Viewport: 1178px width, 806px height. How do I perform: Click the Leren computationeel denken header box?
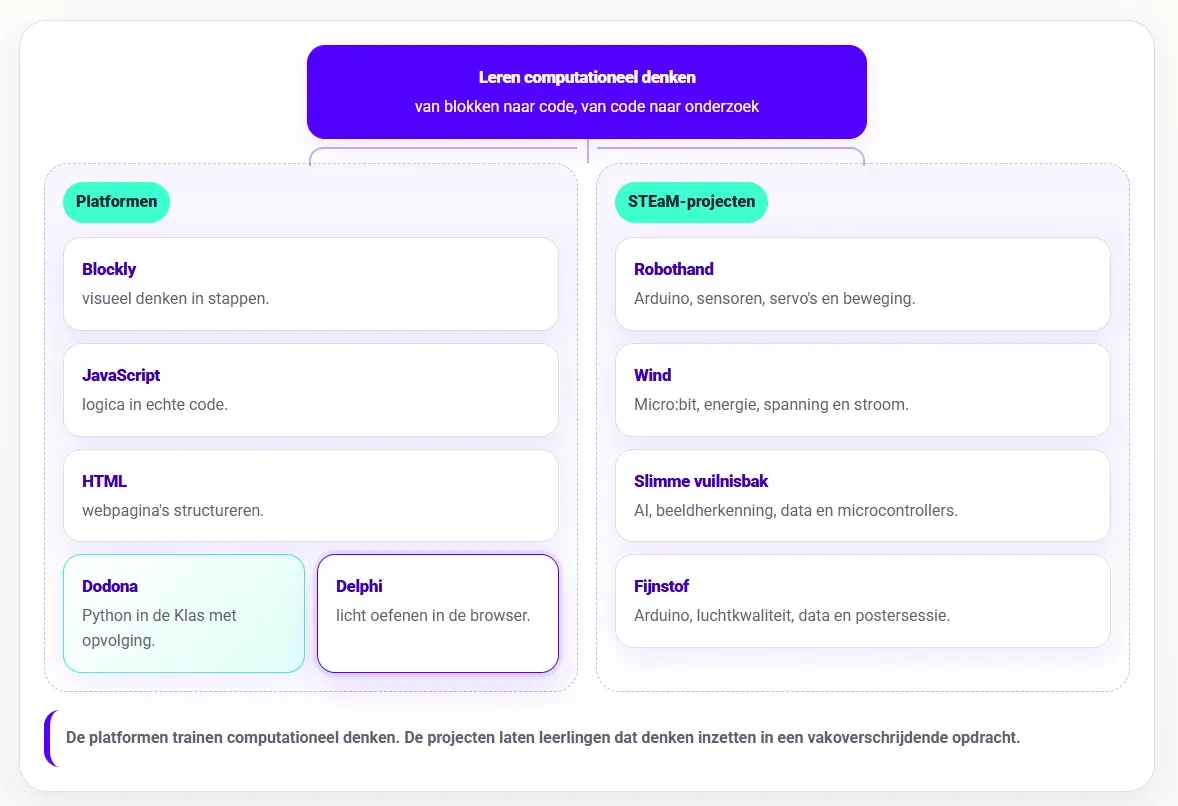587,92
